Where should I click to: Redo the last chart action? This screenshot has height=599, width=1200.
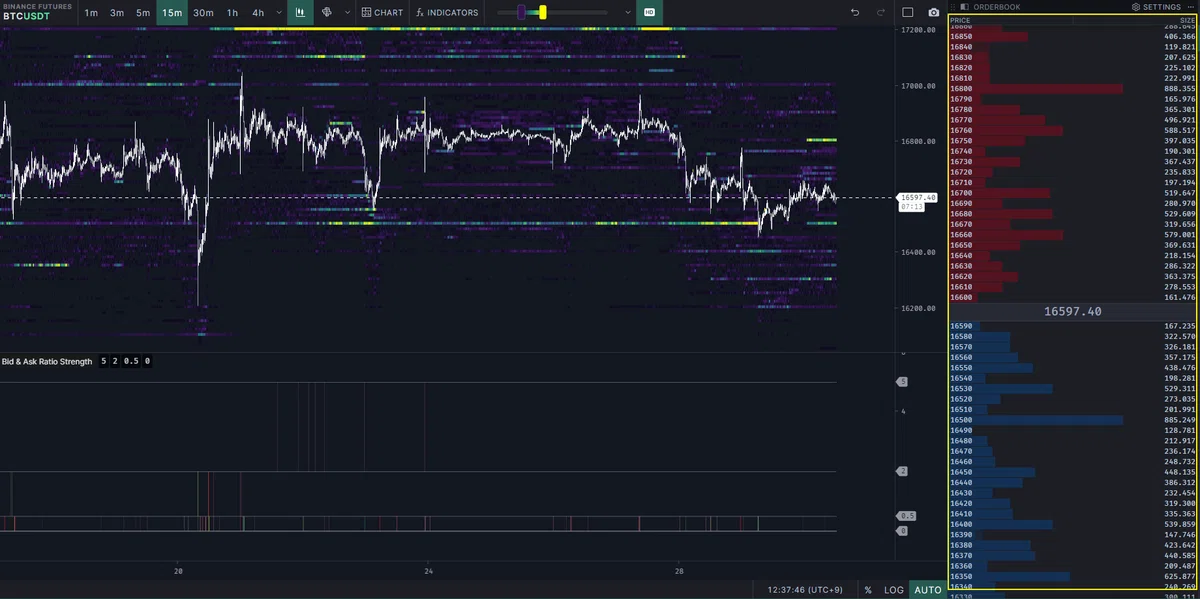pyautogui.click(x=881, y=12)
